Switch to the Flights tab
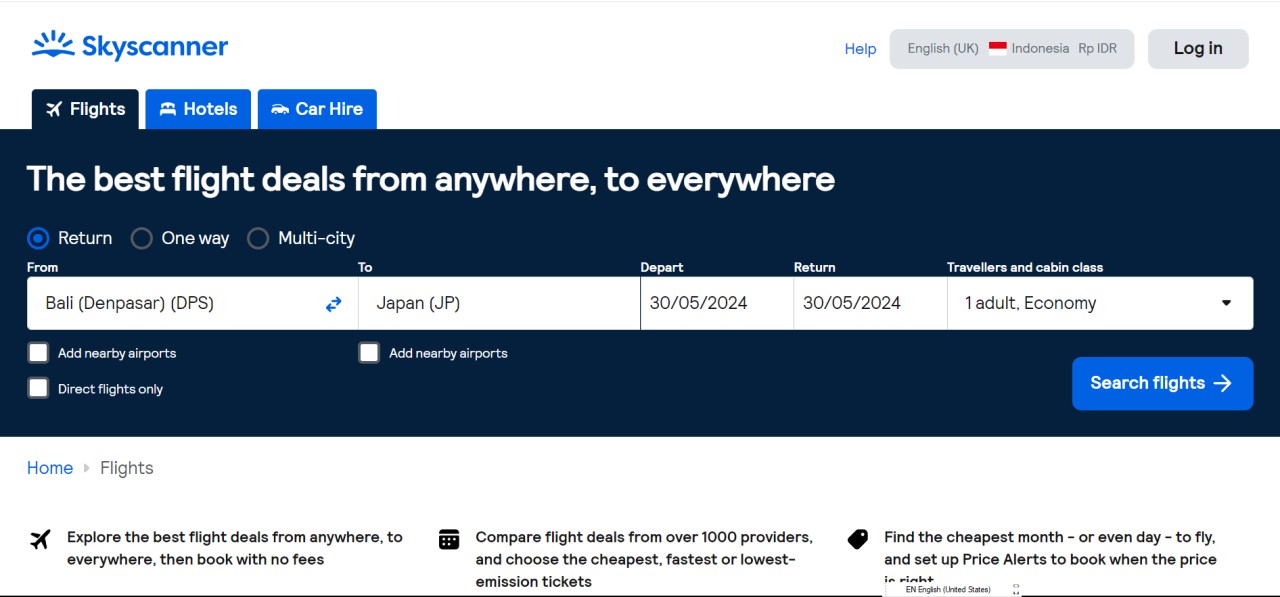This screenshot has height=597, width=1280. pos(85,109)
